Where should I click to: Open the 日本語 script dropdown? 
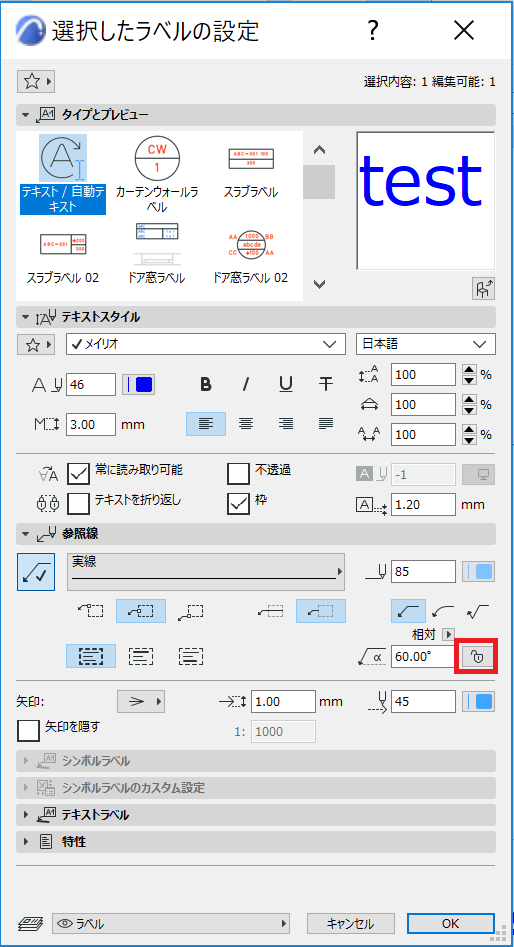pyautogui.click(x=426, y=344)
